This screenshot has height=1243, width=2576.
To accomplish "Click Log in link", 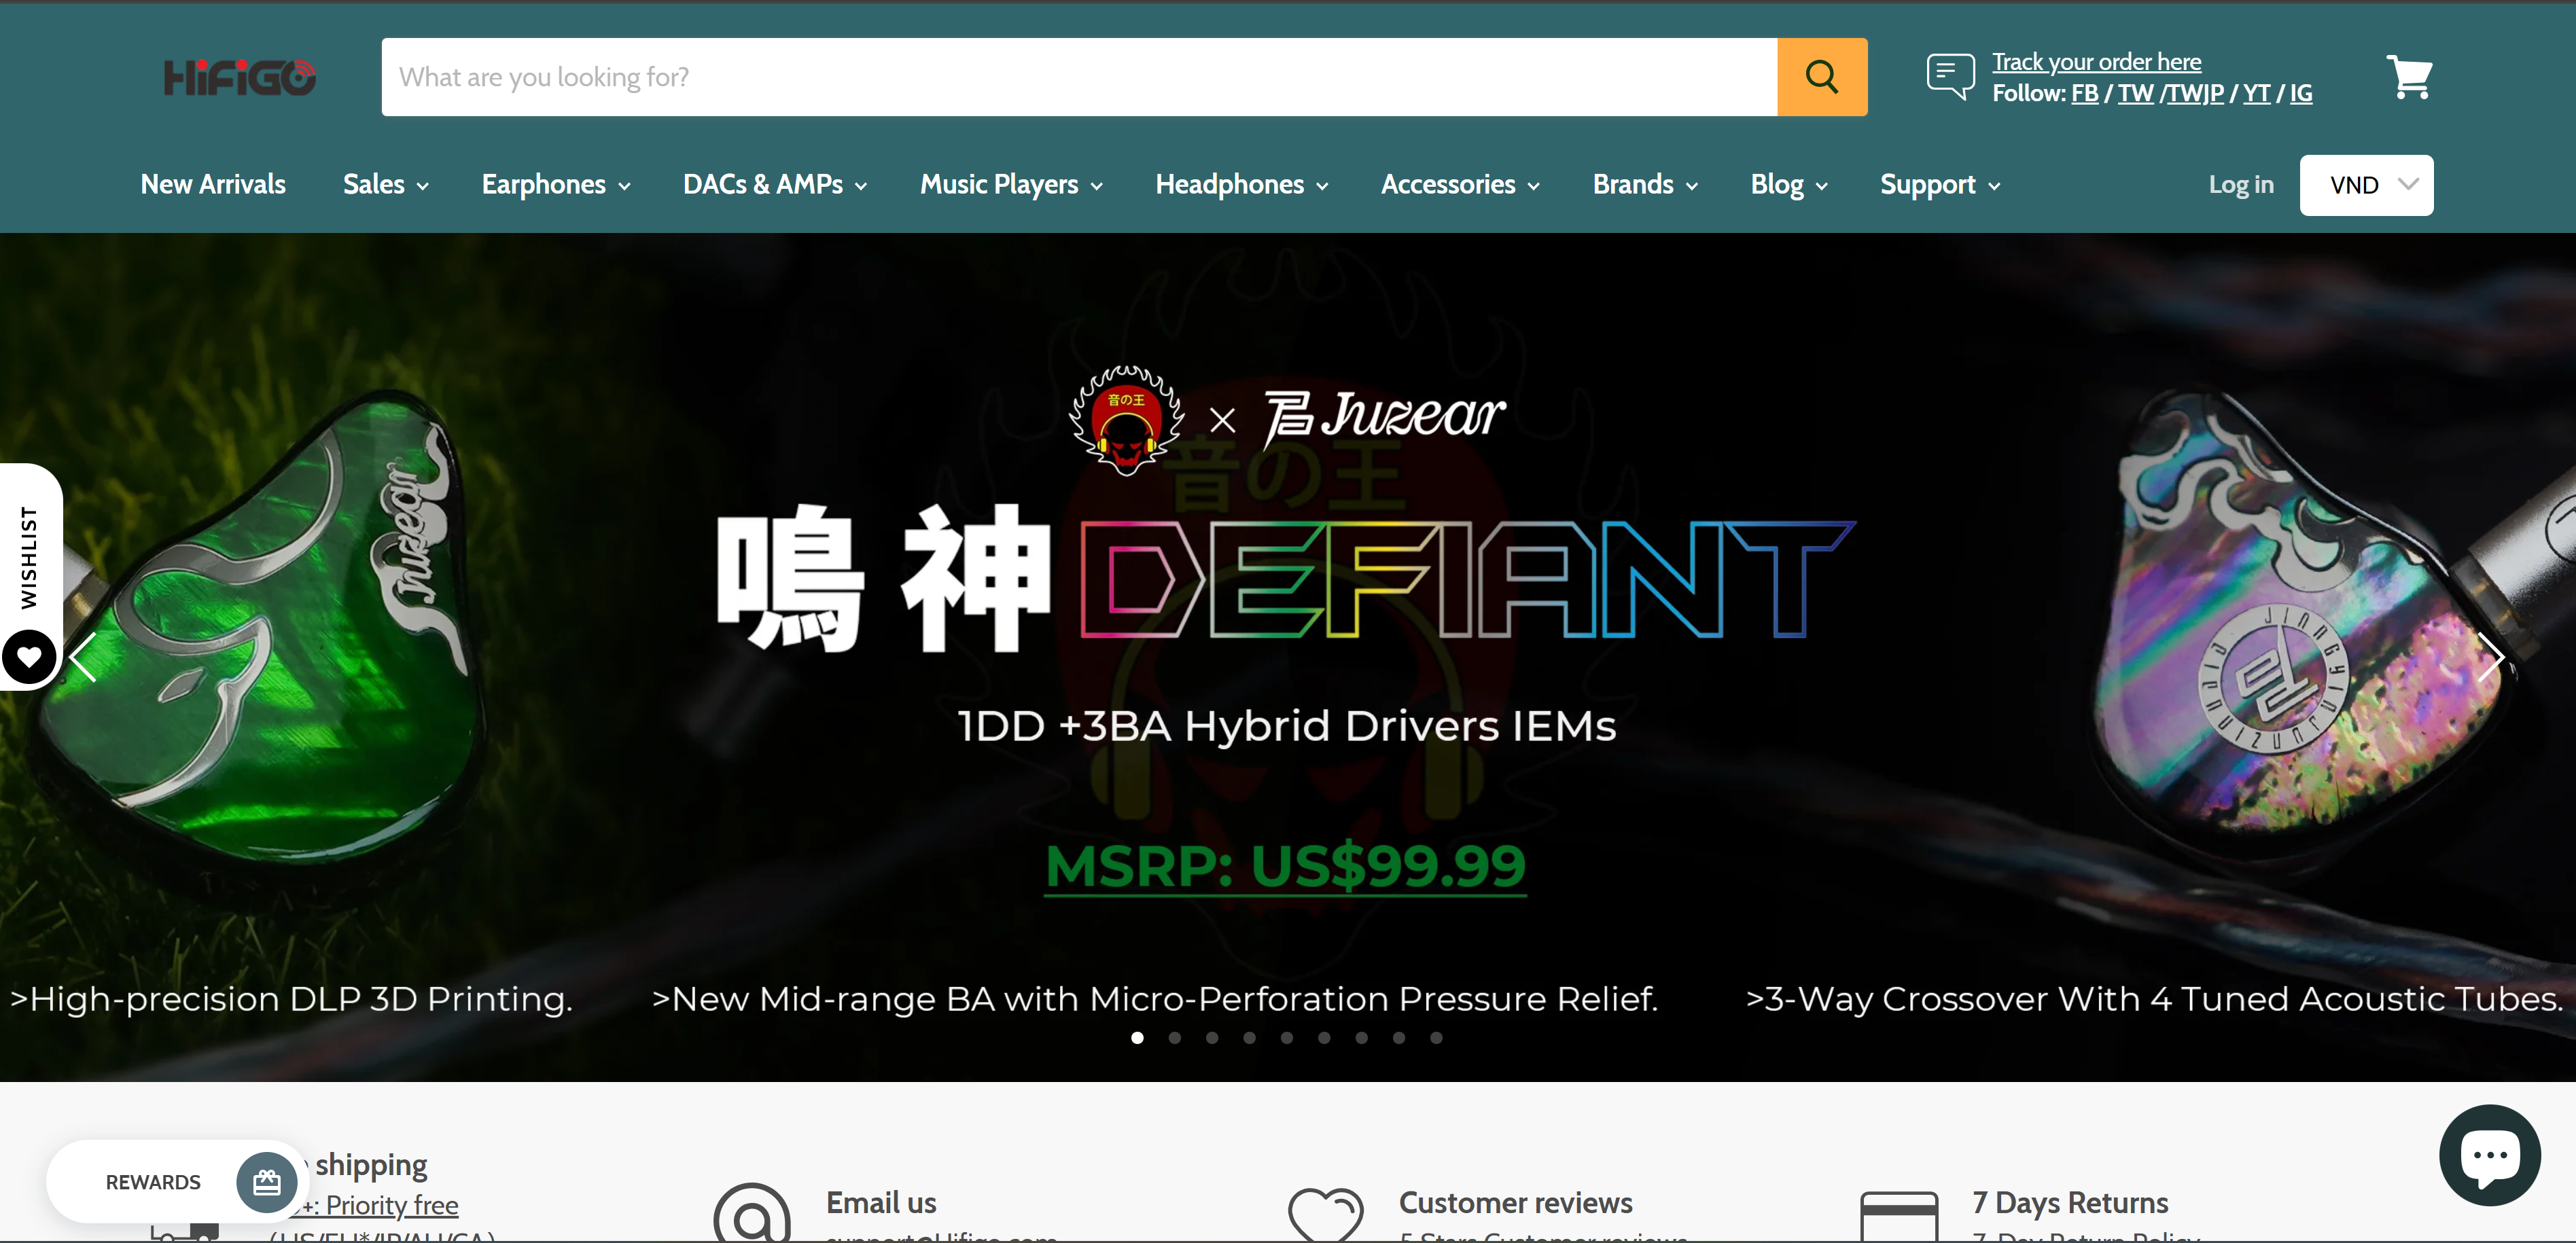I will pyautogui.click(x=2241, y=184).
